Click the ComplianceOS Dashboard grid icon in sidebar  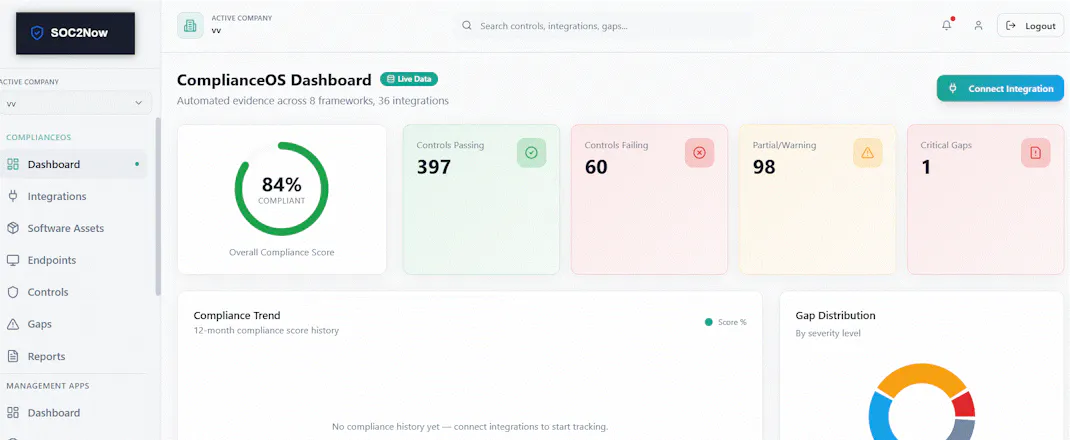point(13,164)
